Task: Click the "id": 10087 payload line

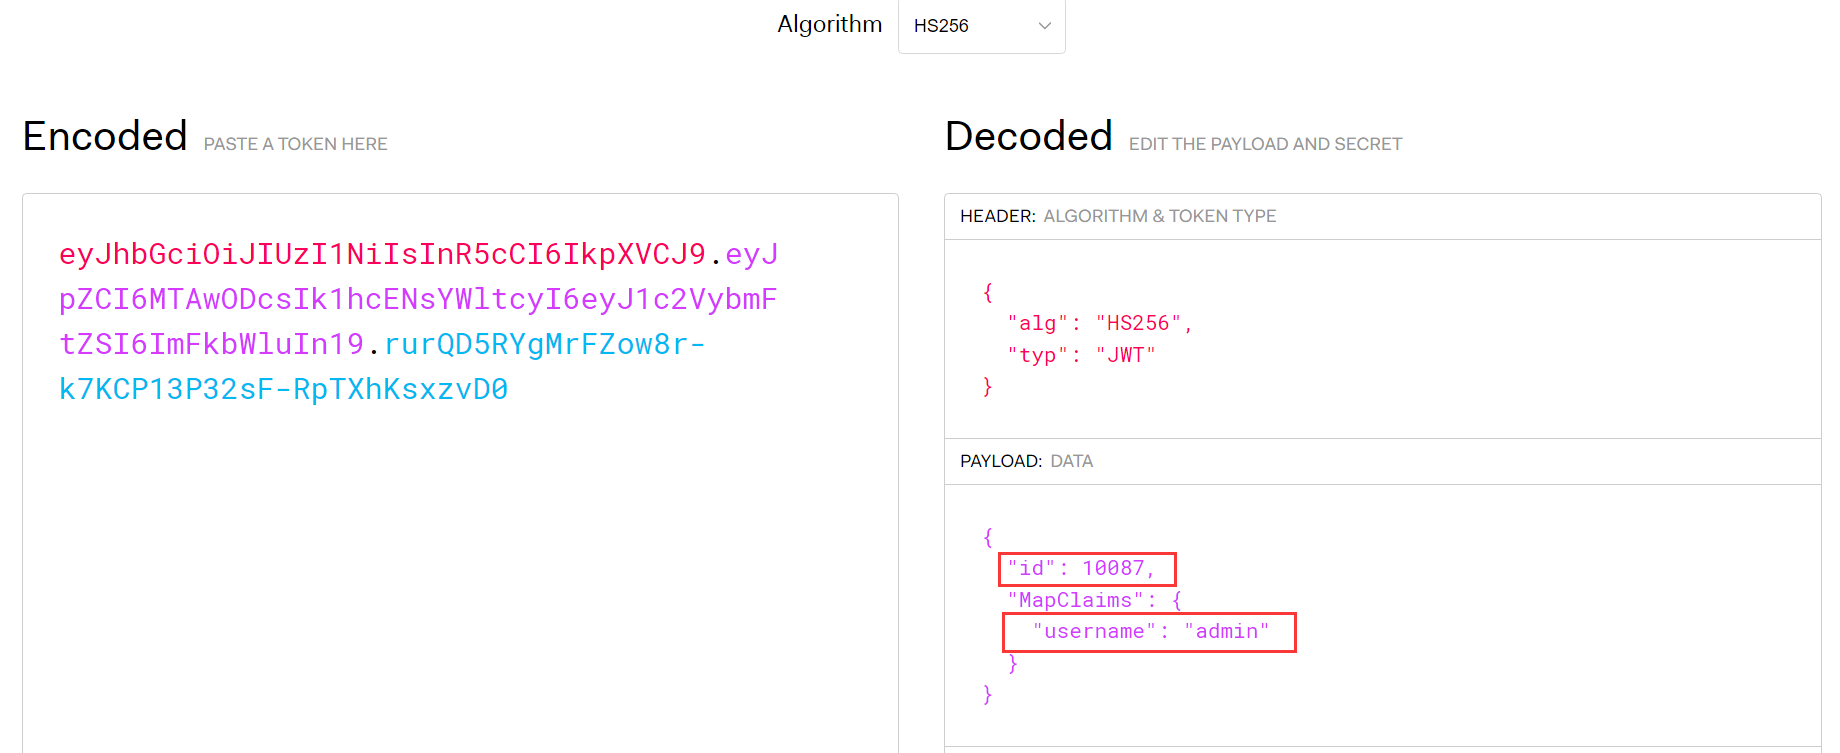Action: 1081,568
